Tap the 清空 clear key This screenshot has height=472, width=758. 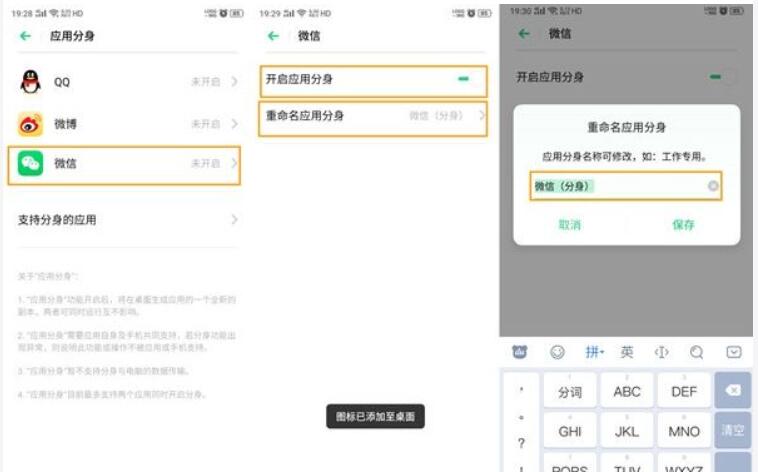coord(733,430)
